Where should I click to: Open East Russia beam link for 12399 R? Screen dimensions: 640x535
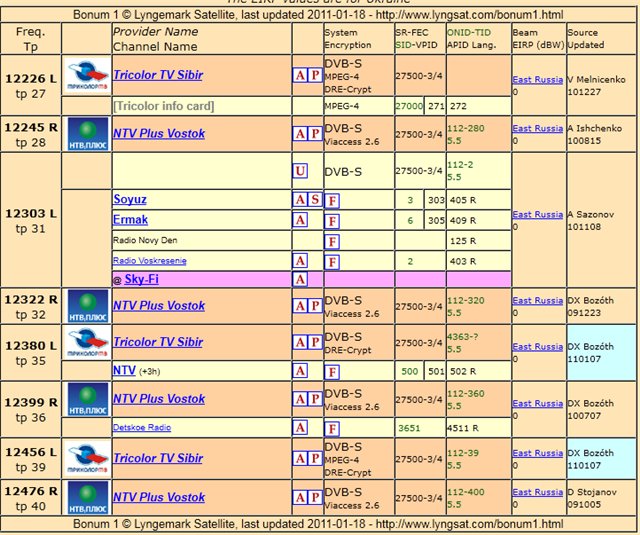(538, 403)
